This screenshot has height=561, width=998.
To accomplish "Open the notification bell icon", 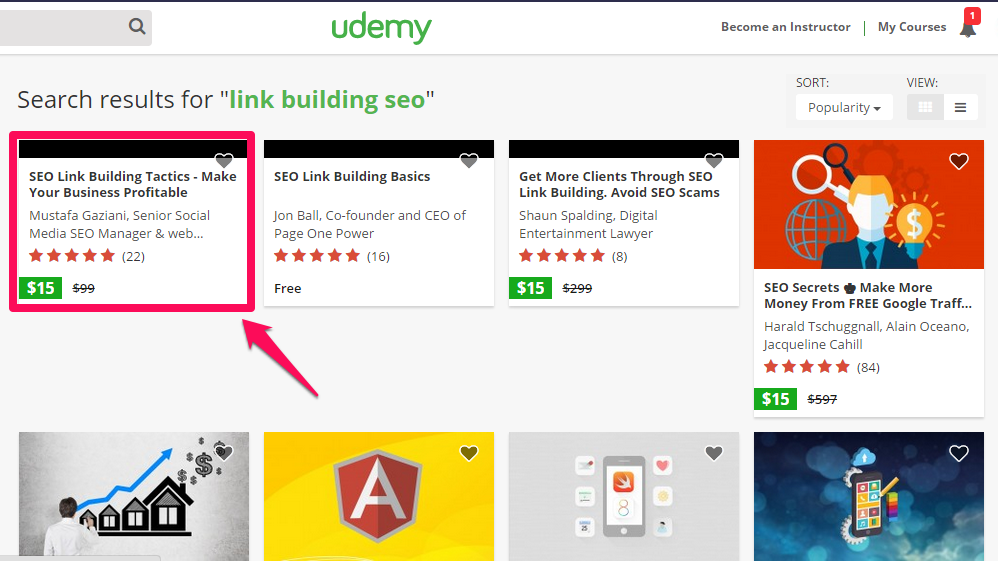I will pyautogui.click(x=968, y=28).
